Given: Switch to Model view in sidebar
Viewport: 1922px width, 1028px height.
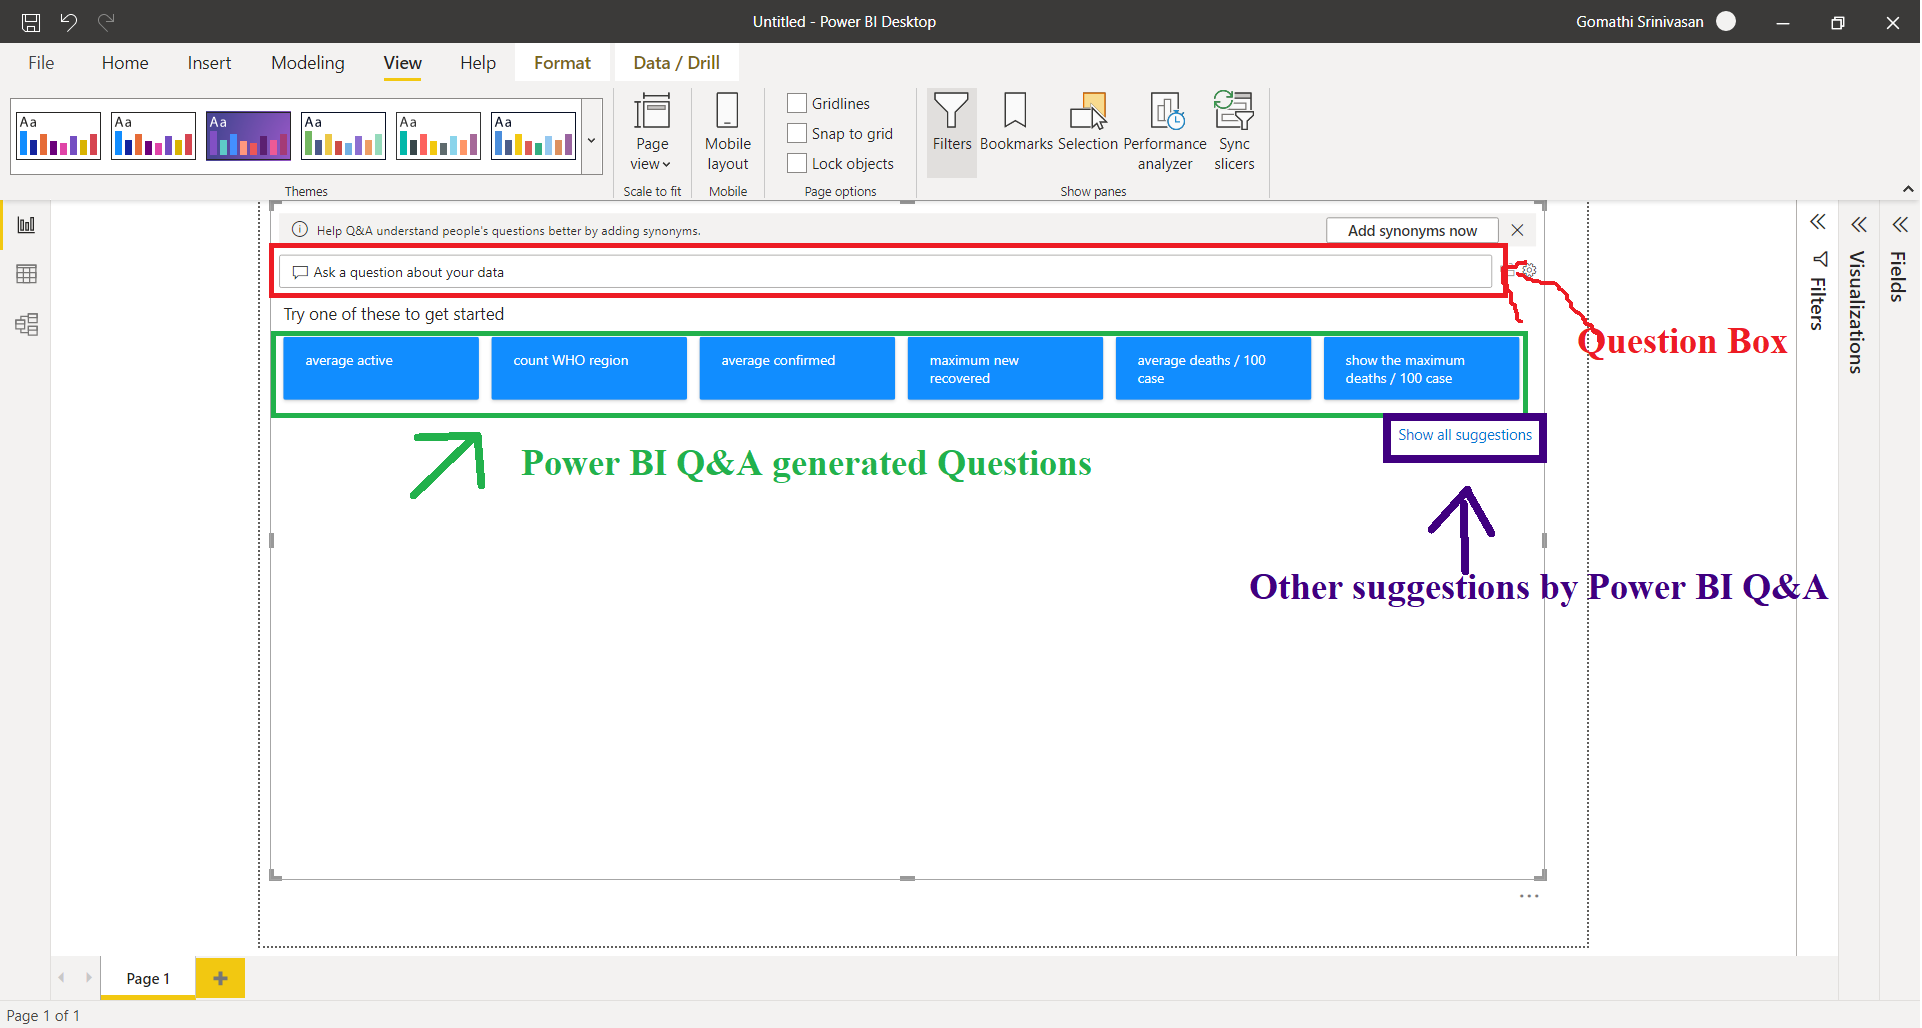Looking at the screenshot, I should [x=27, y=324].
